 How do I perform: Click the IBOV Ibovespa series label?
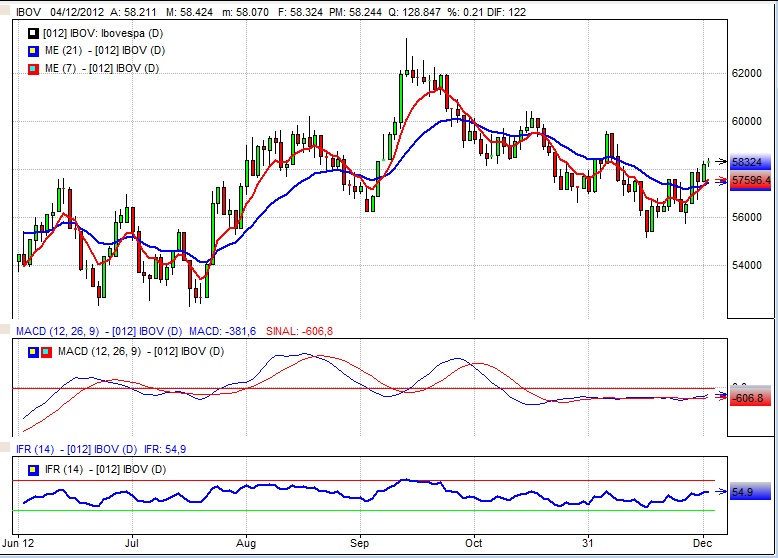[x=97, y=35]
